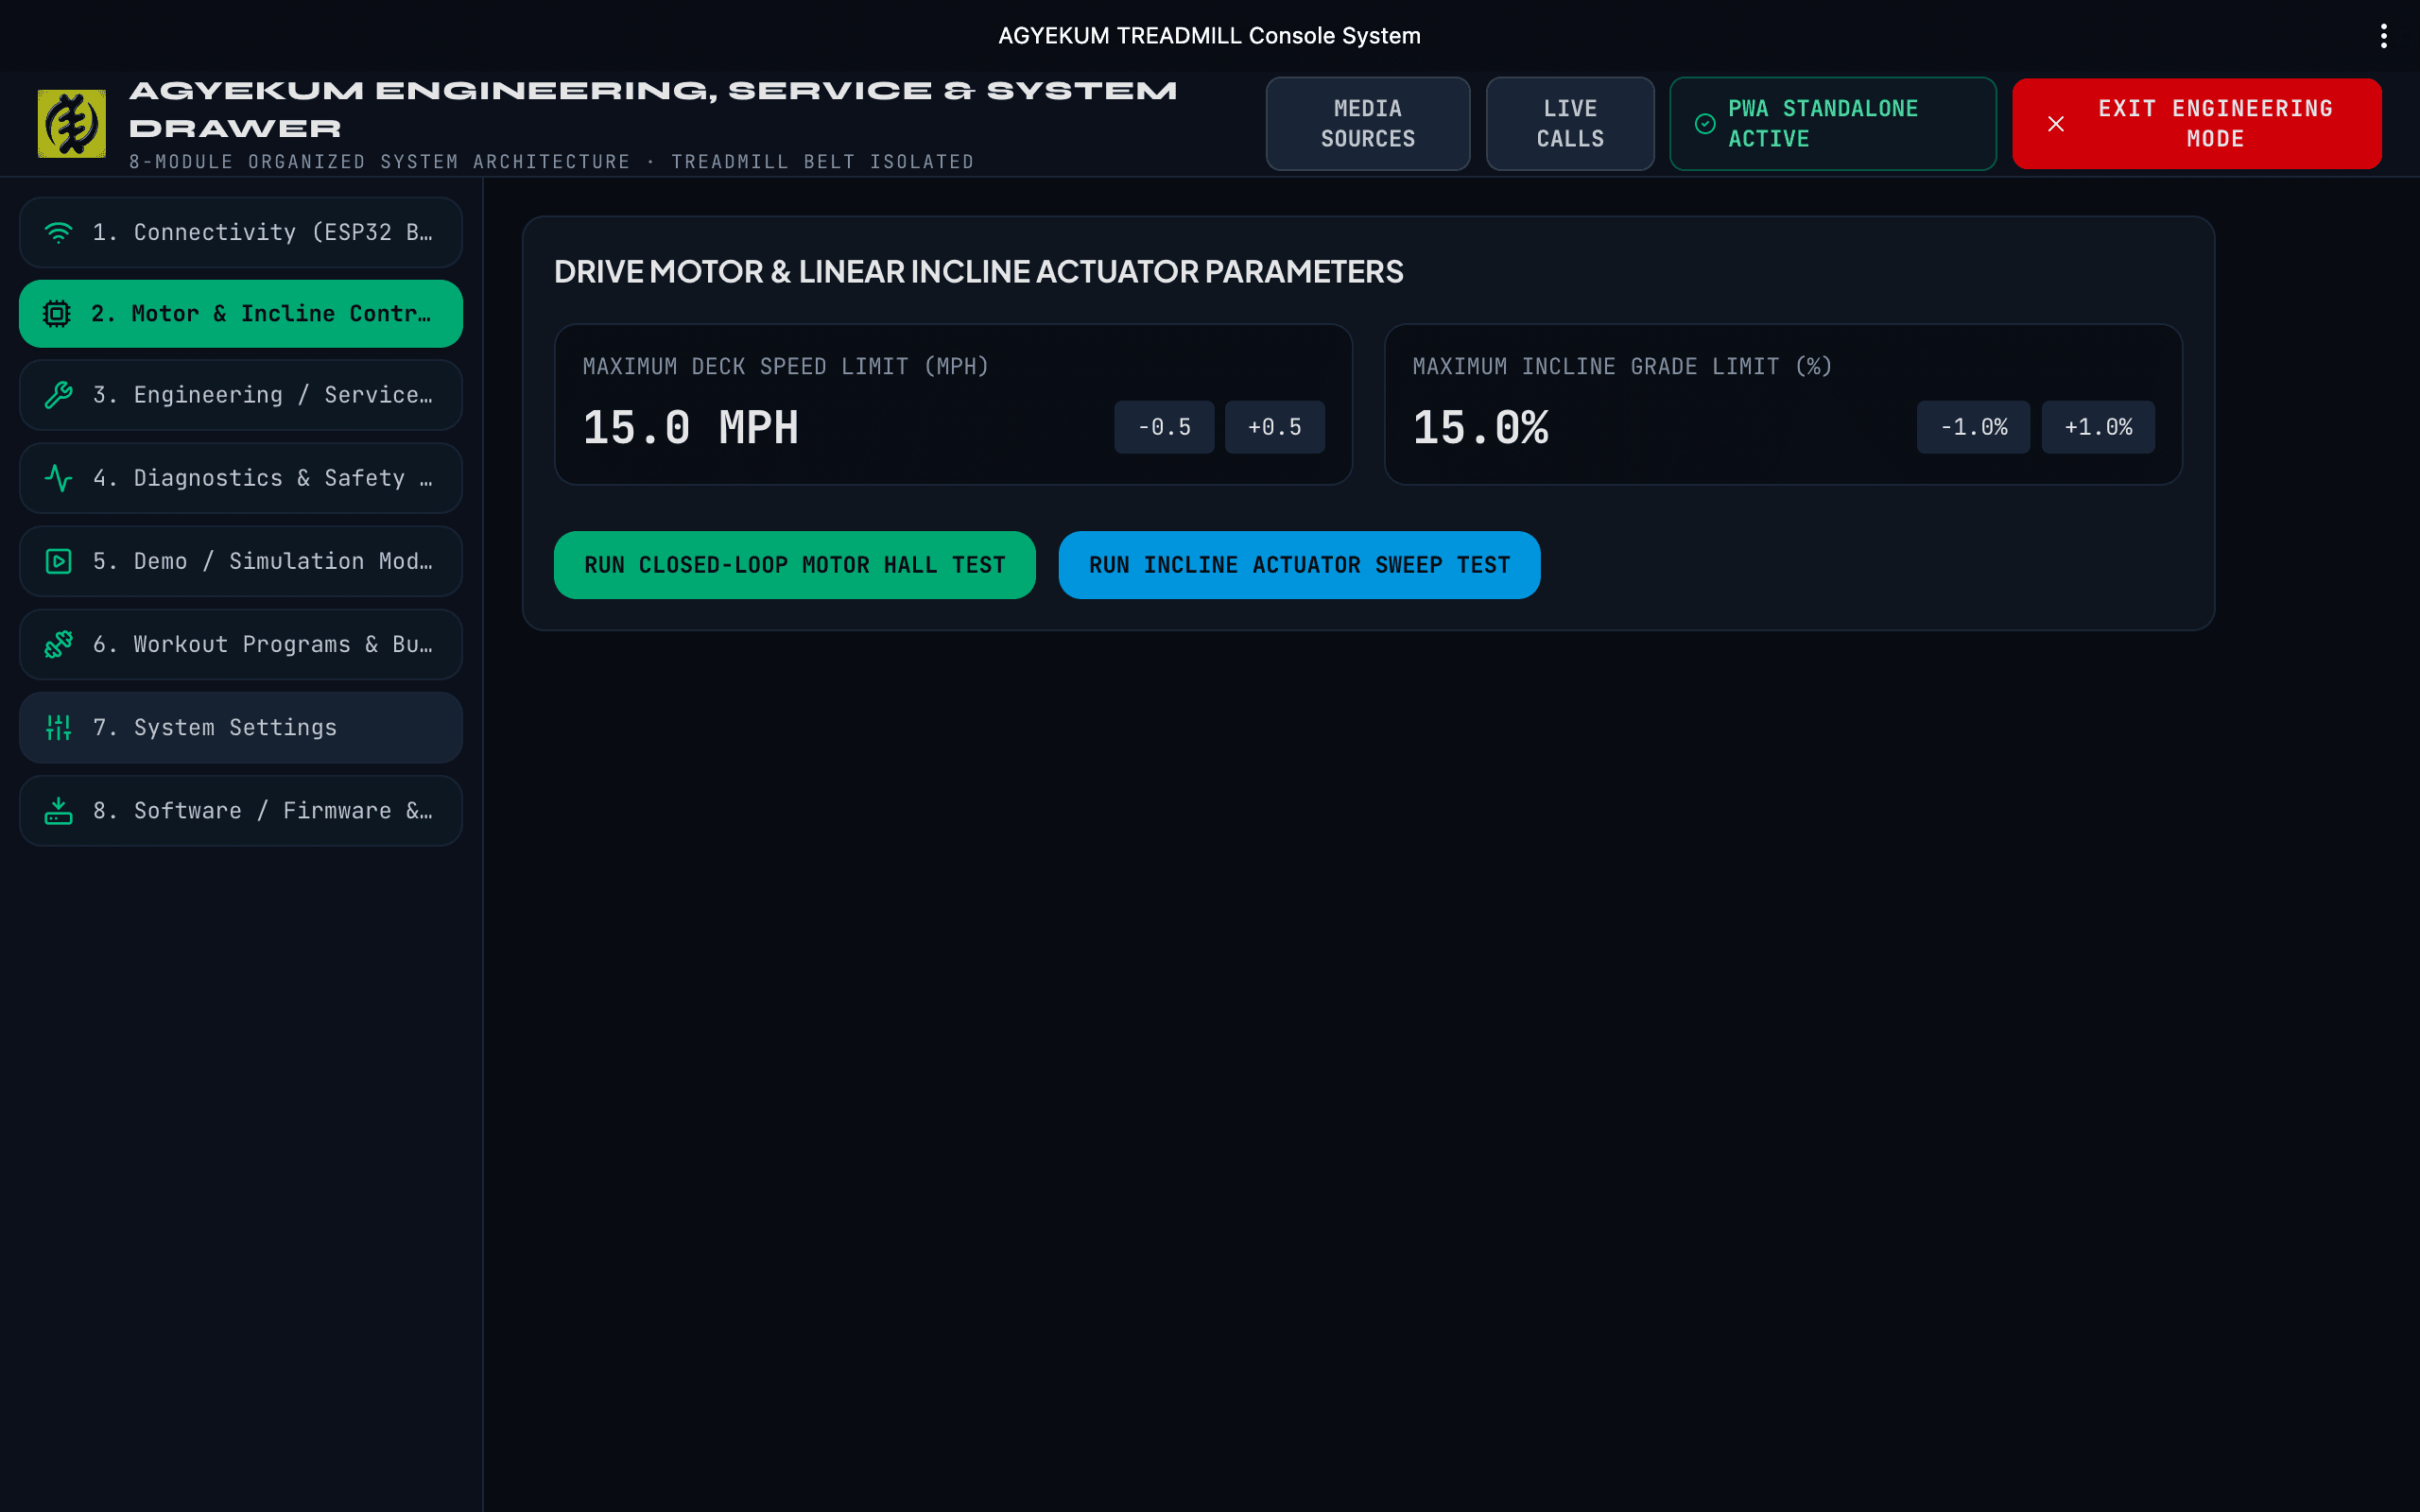Open 4. Diagnostics & Safety module

[x=241, y=478]
